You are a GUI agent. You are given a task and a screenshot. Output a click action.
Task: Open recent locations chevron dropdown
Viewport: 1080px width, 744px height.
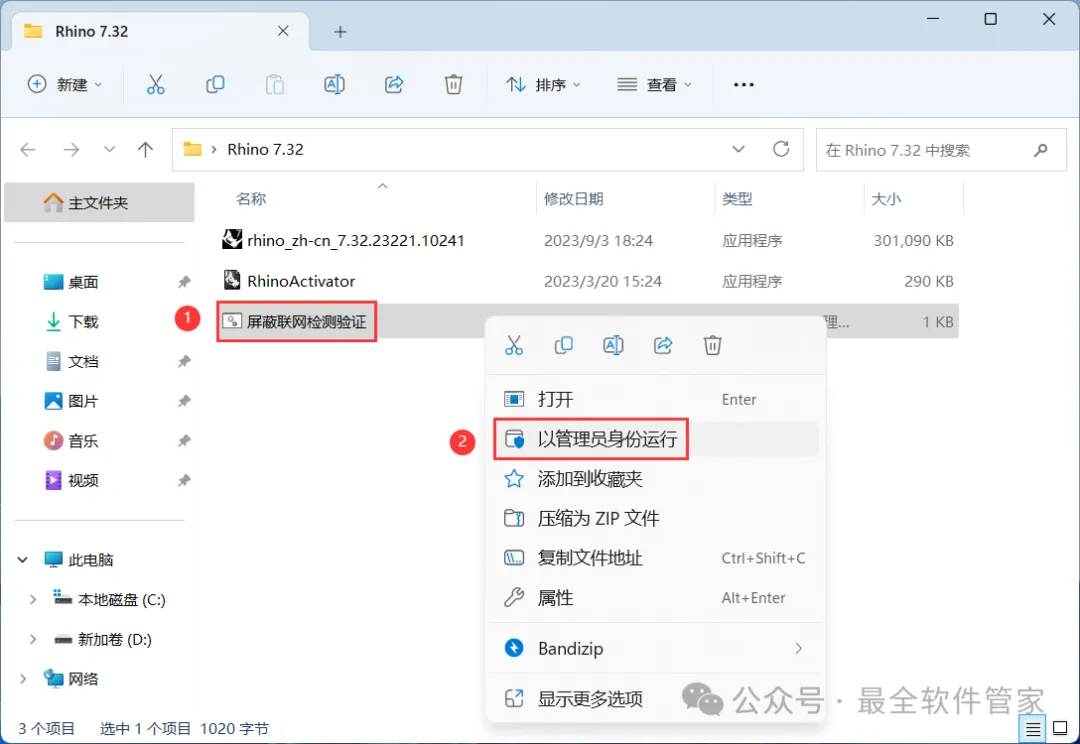109,149
